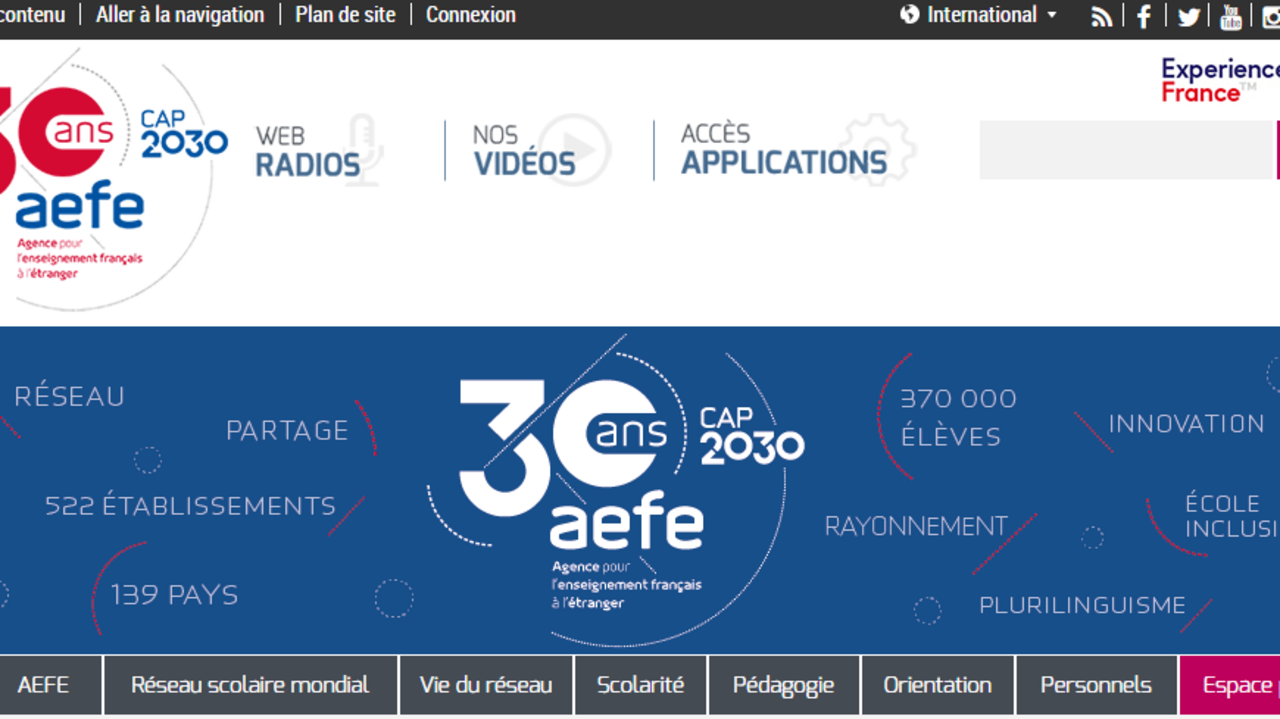The width and height of the screenshot is (1280, 719).
Task: Click inside the search input field
Action: tap(1125, 149)
